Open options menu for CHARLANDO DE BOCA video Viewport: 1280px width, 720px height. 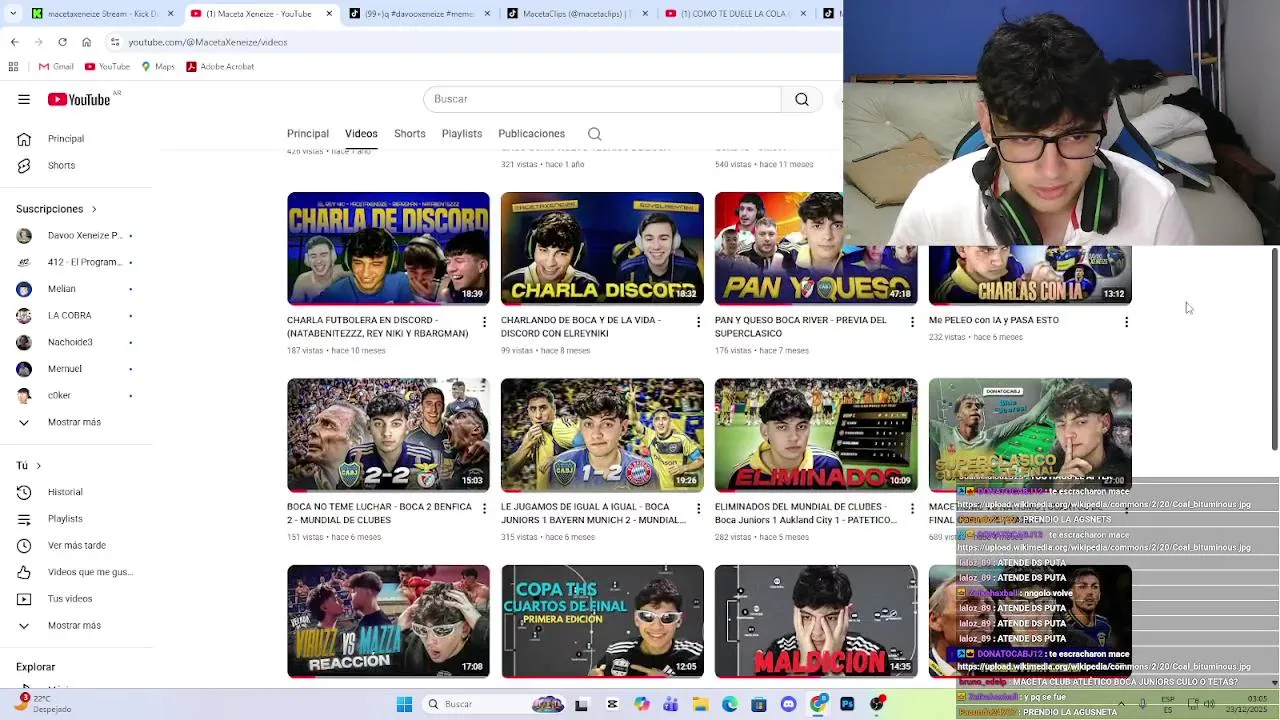pos(698,322)
